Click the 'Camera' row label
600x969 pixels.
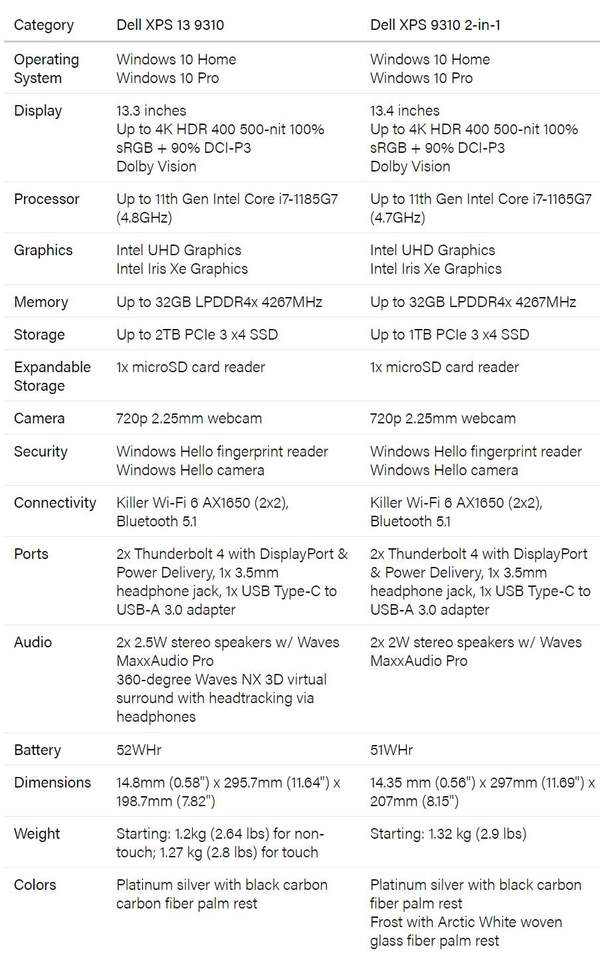click(39, 418)
